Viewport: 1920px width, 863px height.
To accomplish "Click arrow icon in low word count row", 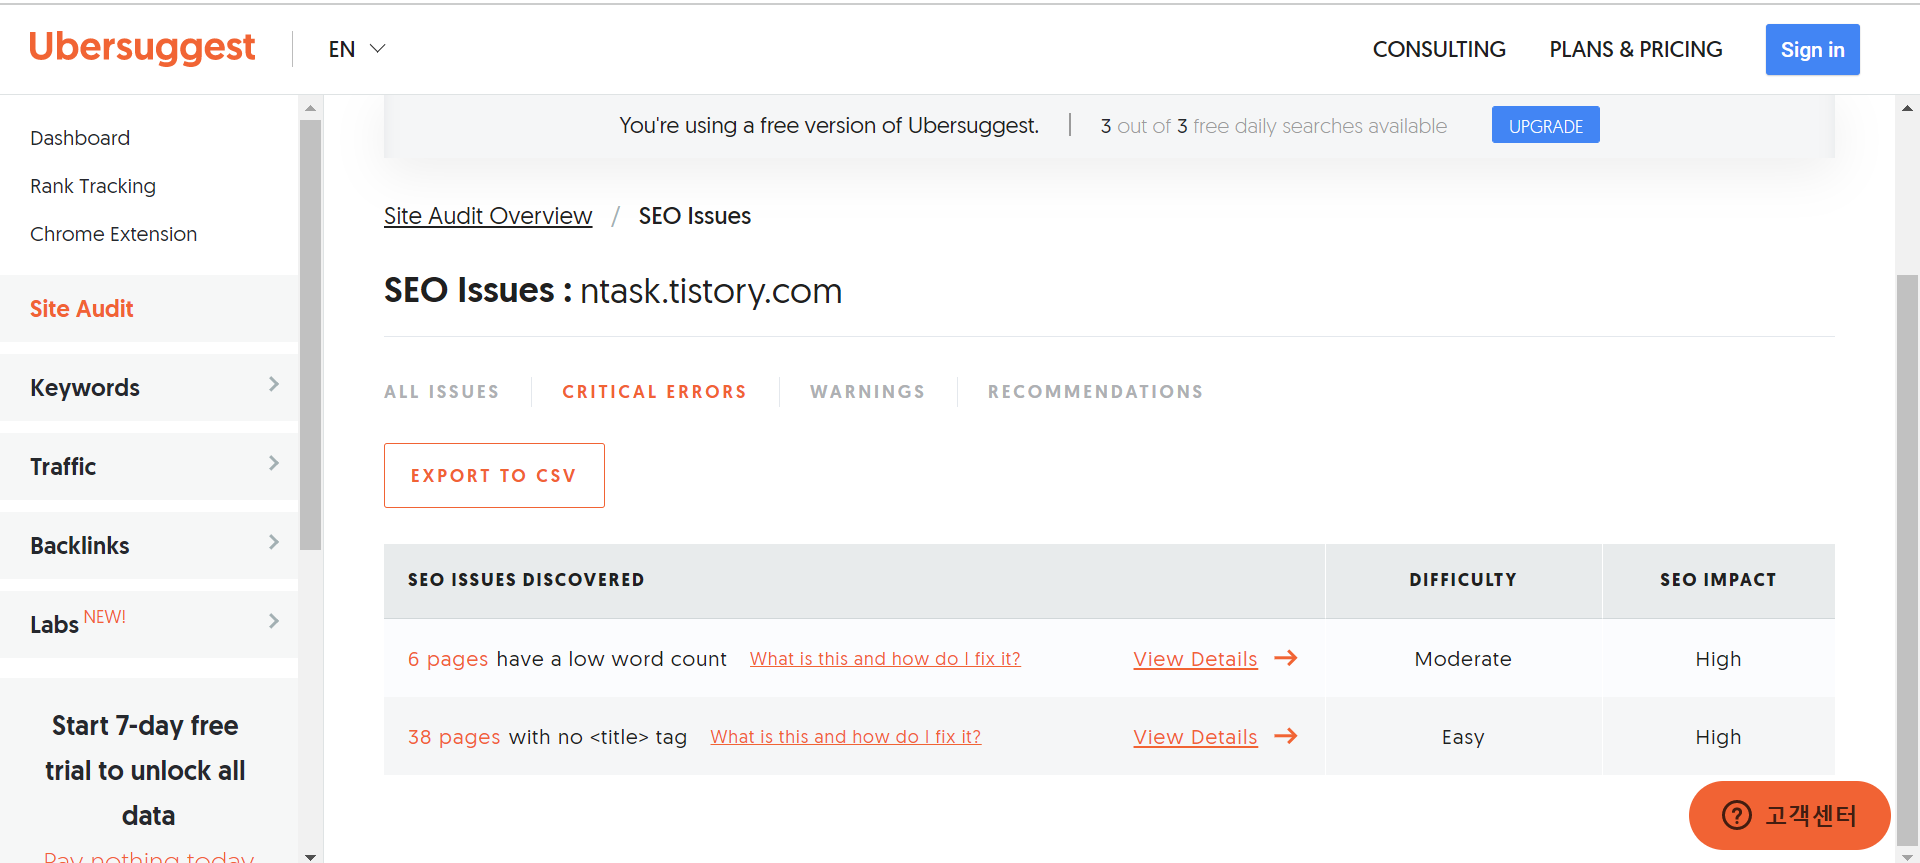I will 1286,658.
